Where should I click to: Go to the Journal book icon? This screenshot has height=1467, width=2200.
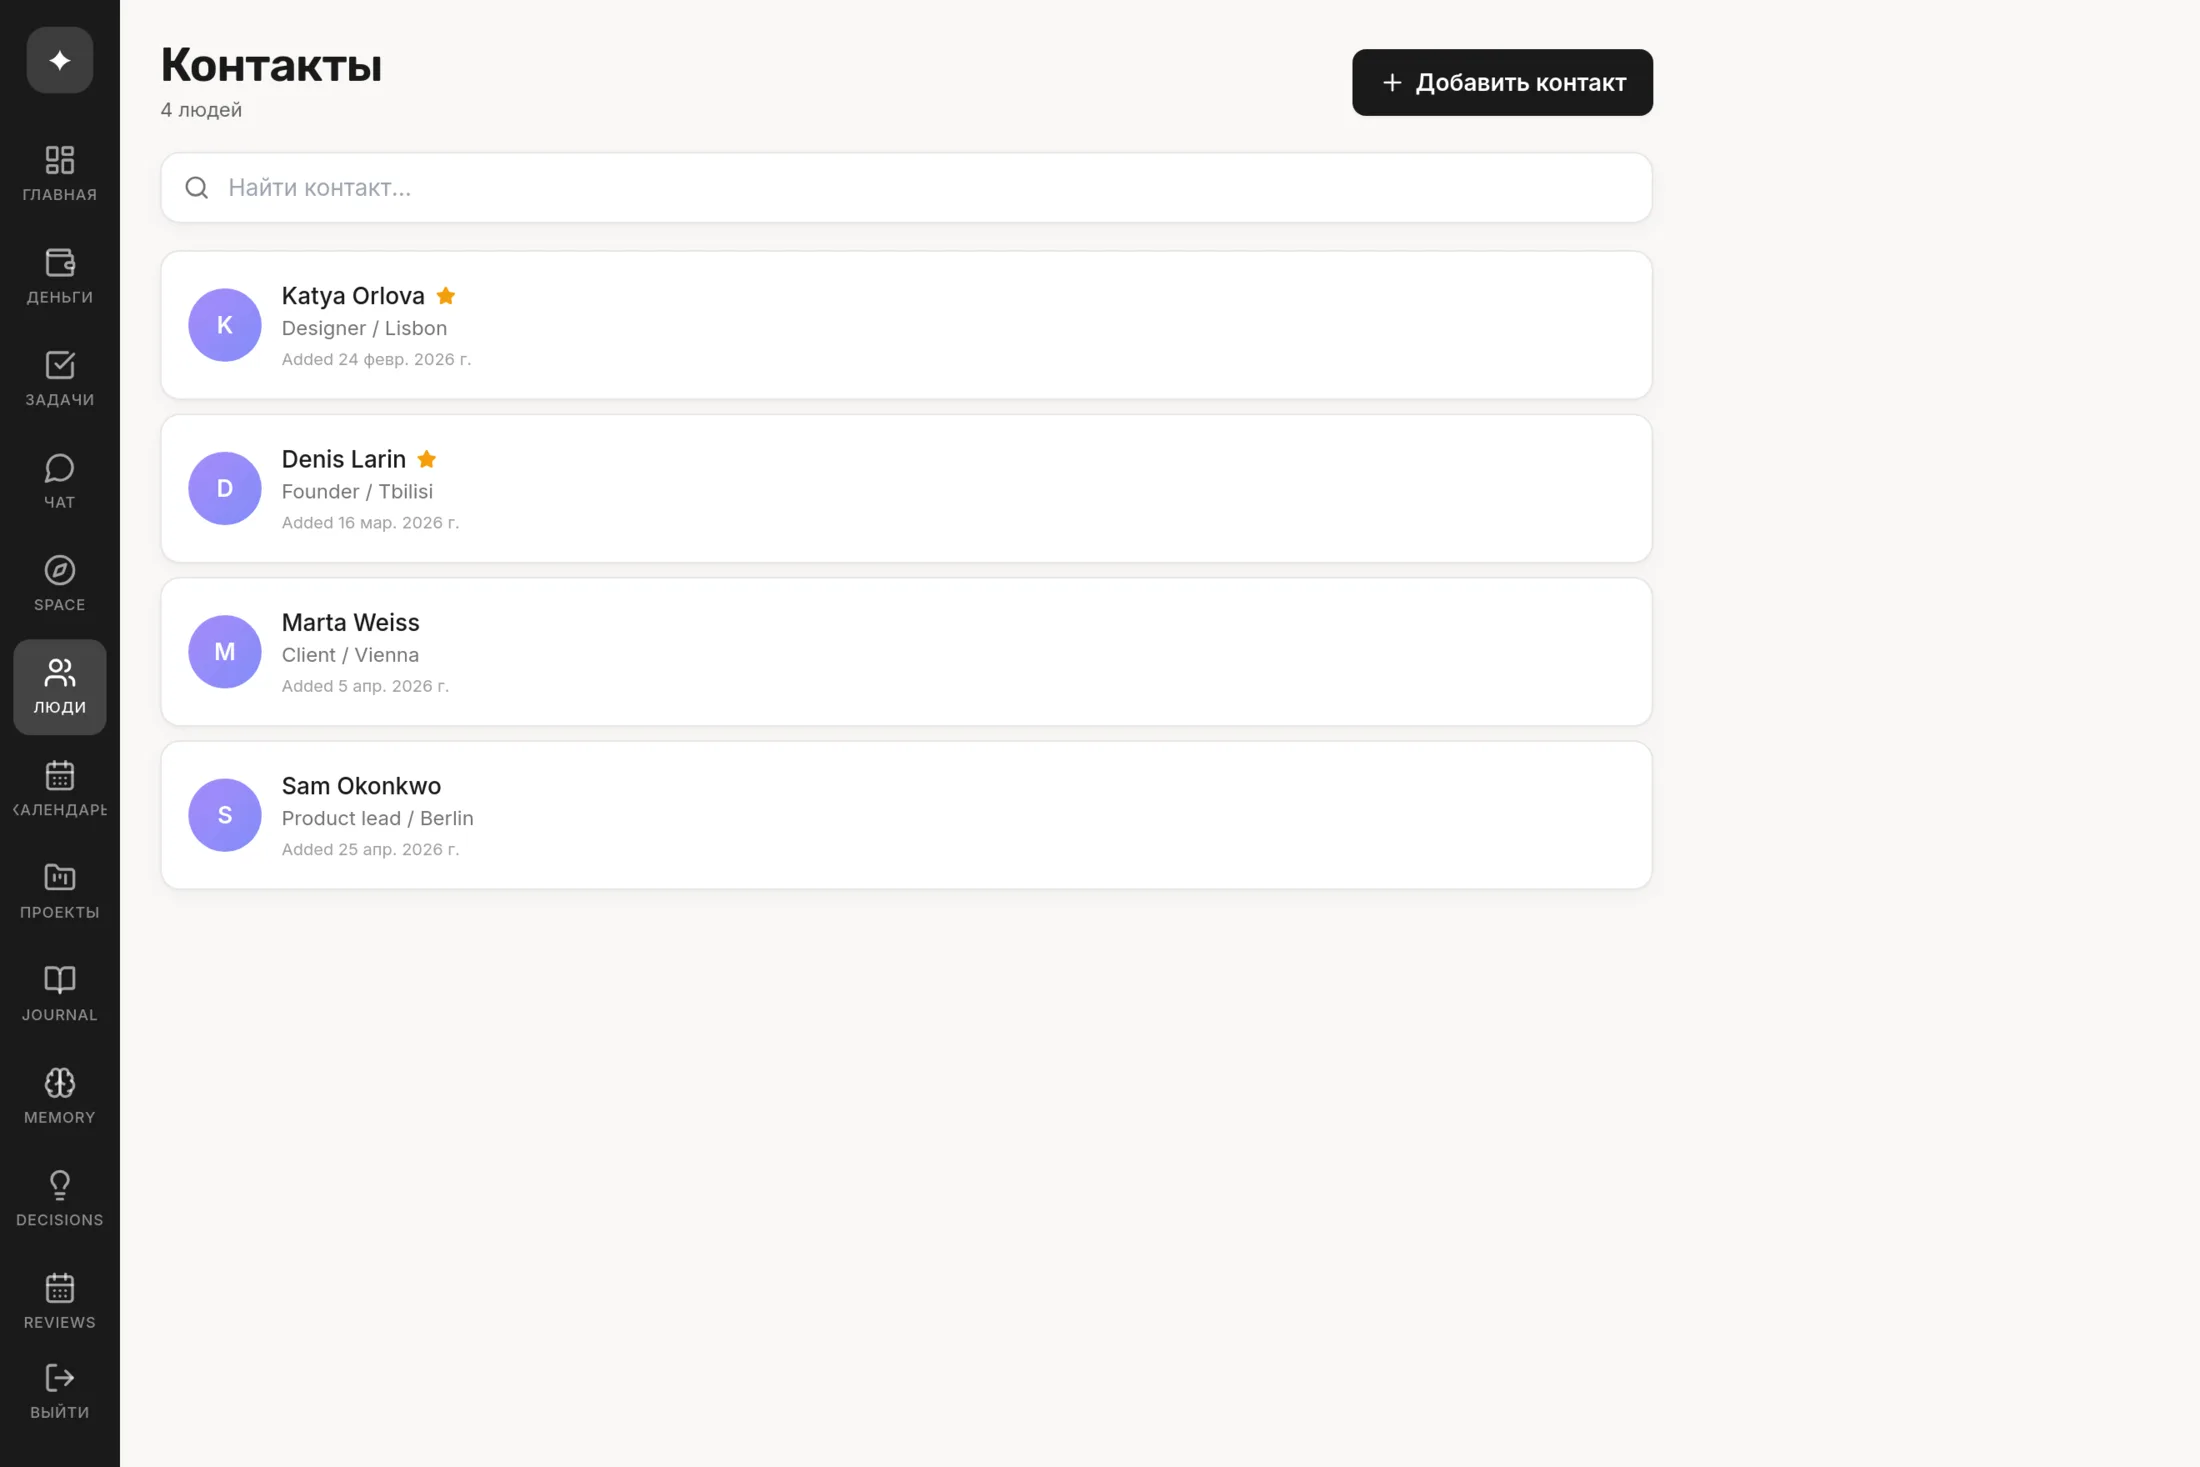point(60,980)
